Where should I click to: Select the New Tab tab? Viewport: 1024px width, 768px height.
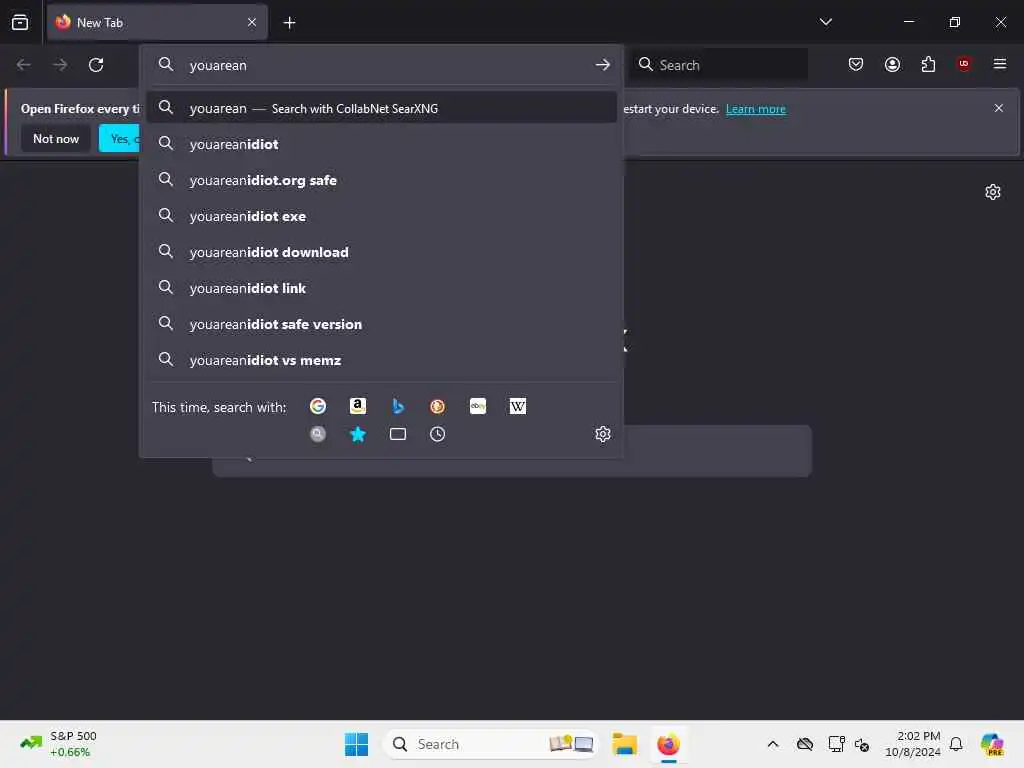pyautogui.click(x=157, y=22)
